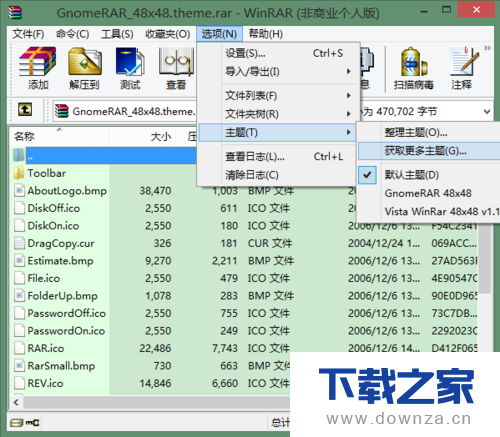The width and height of the screenshot is (500, 437).
Task: Open the Favorites (收藏夹) menu
Action: (x=167, y=34)
